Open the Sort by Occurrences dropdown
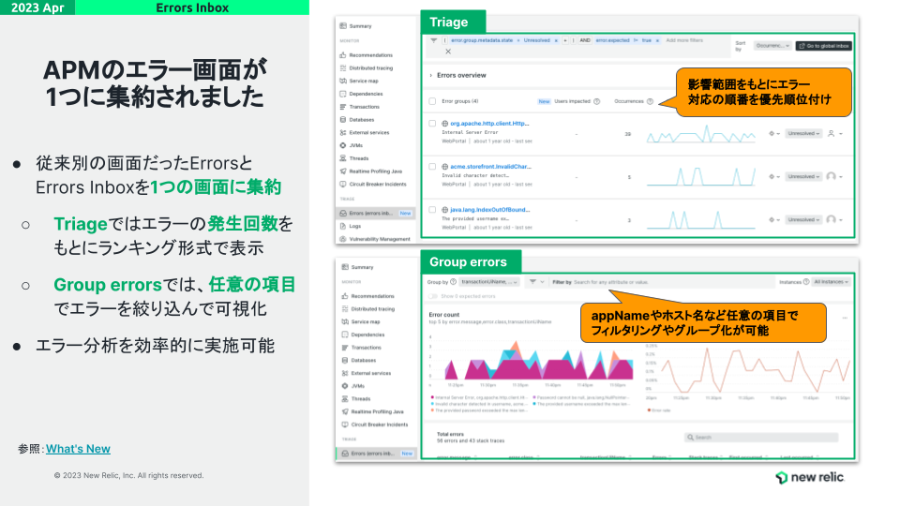The image size is (900, 506). (772, 45)
